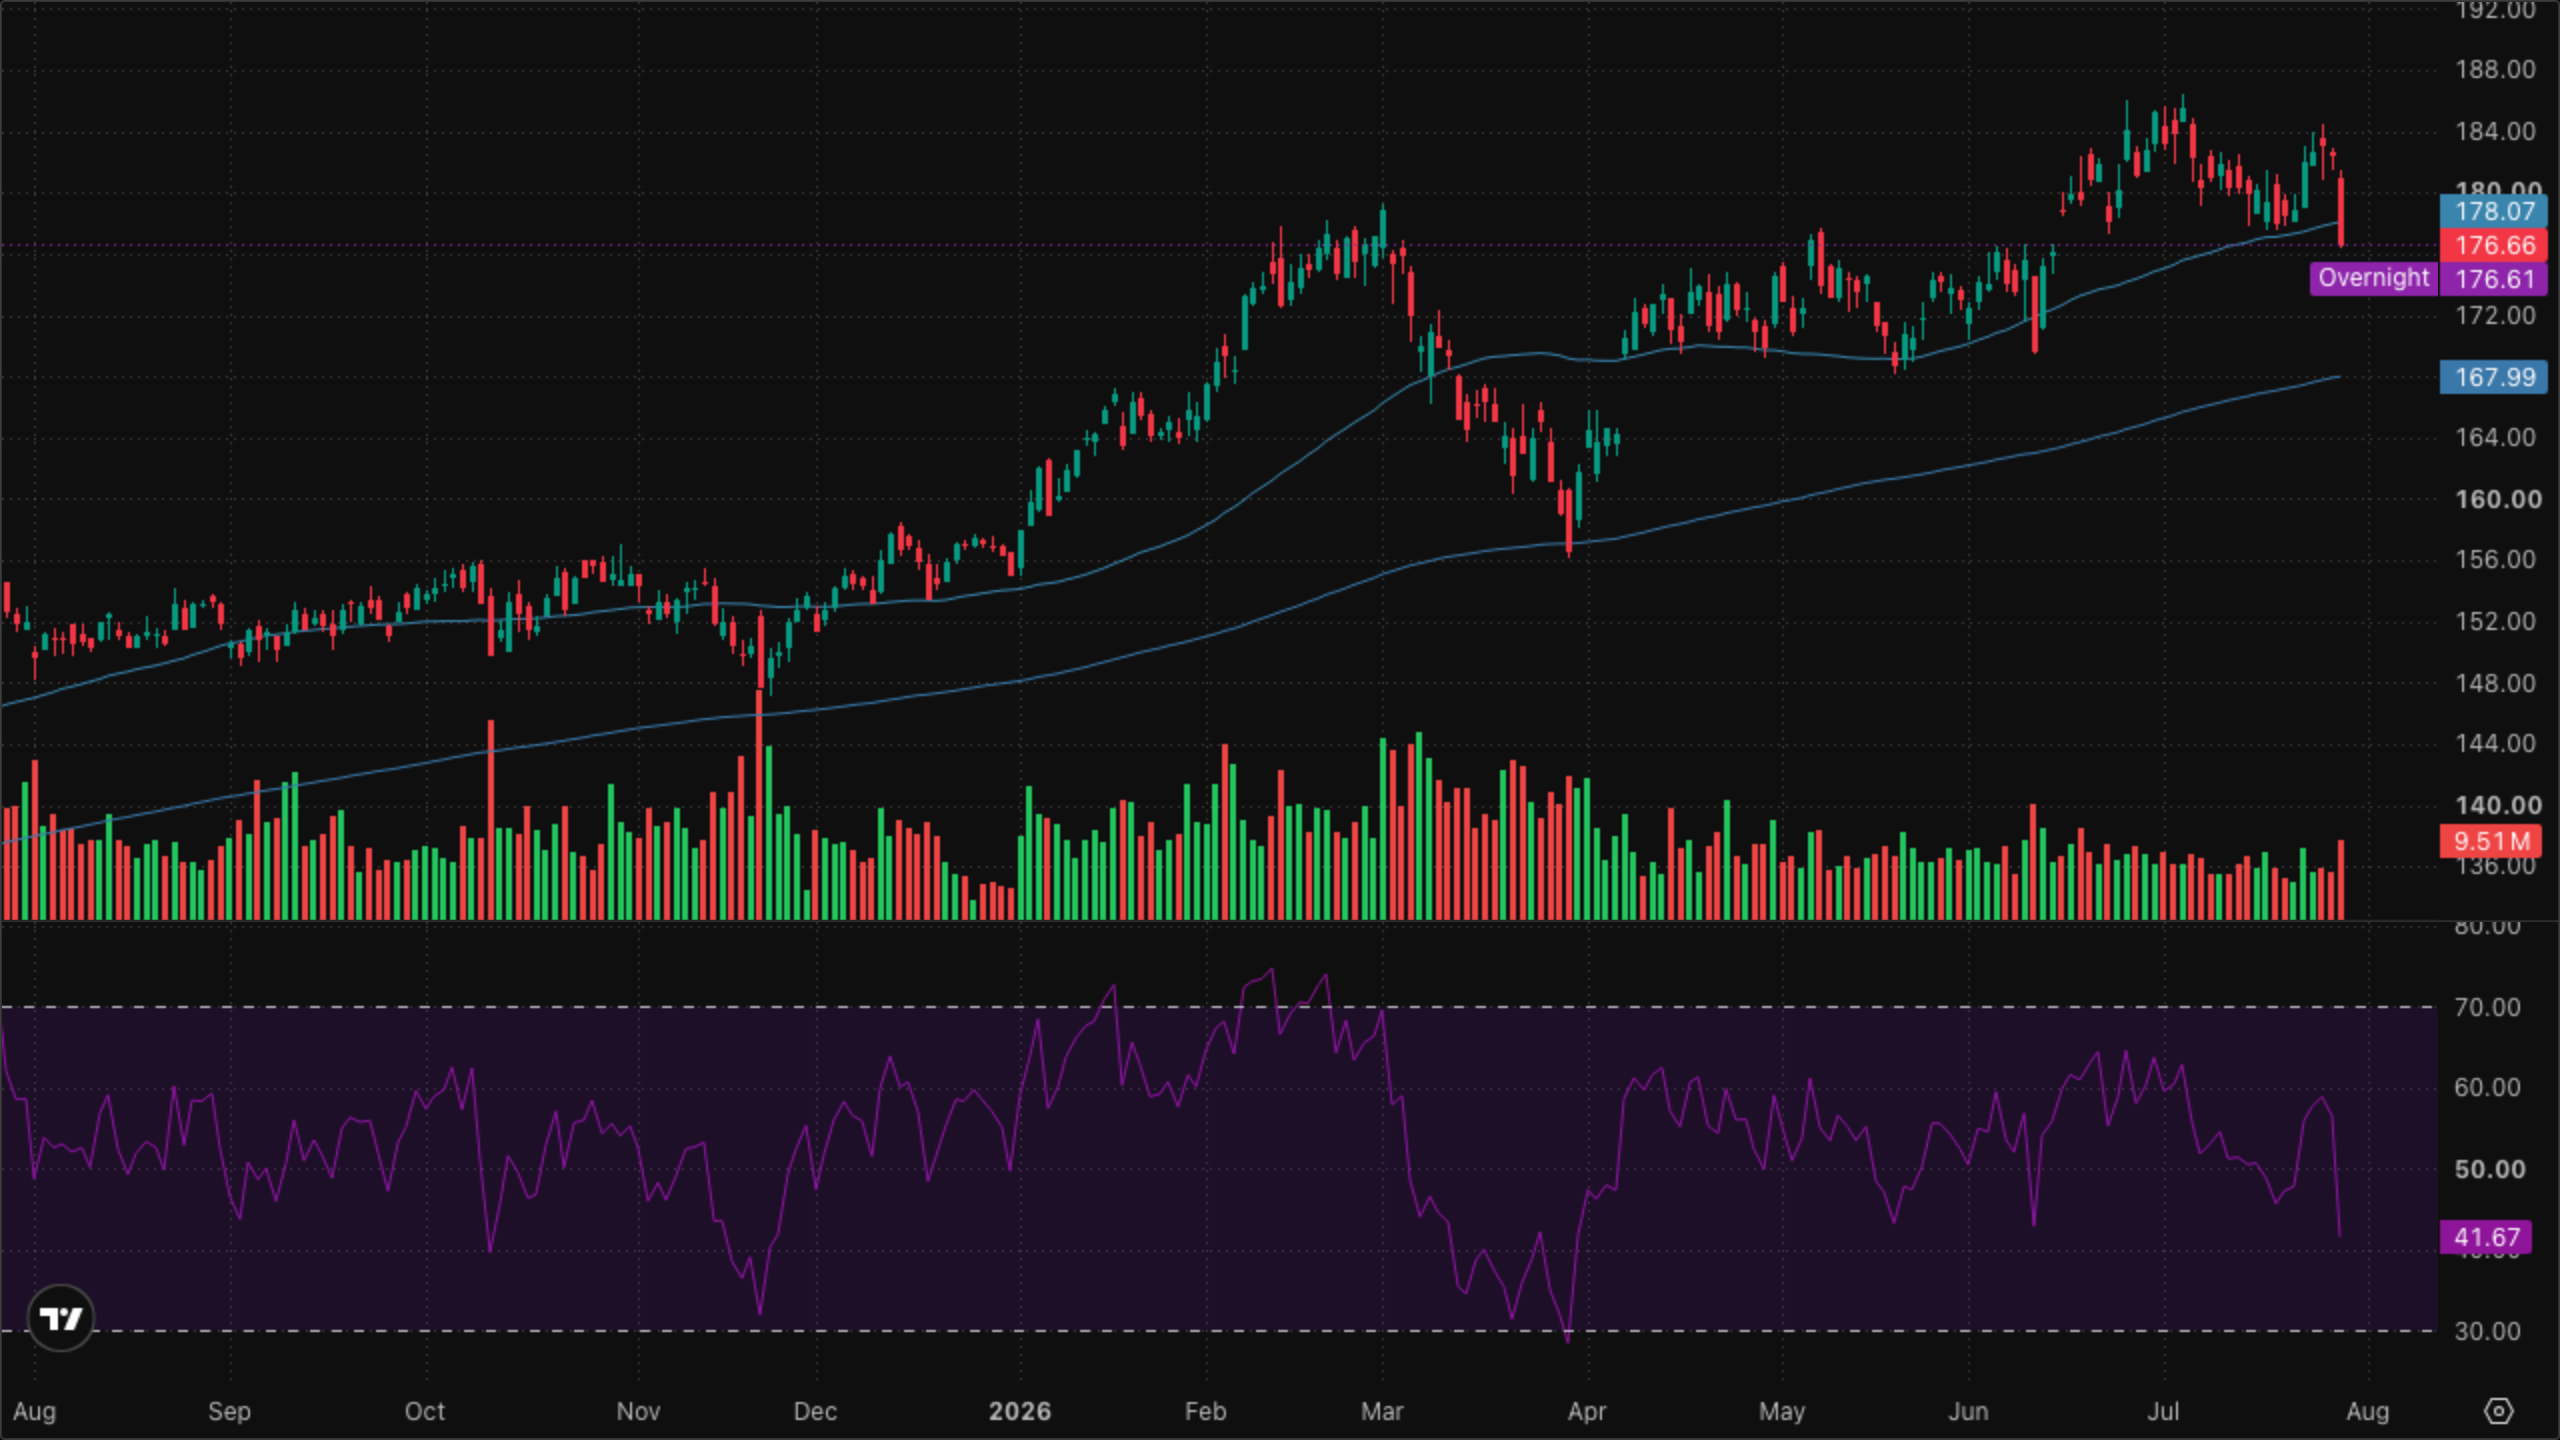The image size is (2560, 1440).
Task: Click the 172.00 price axis label
Action: 2496,315
